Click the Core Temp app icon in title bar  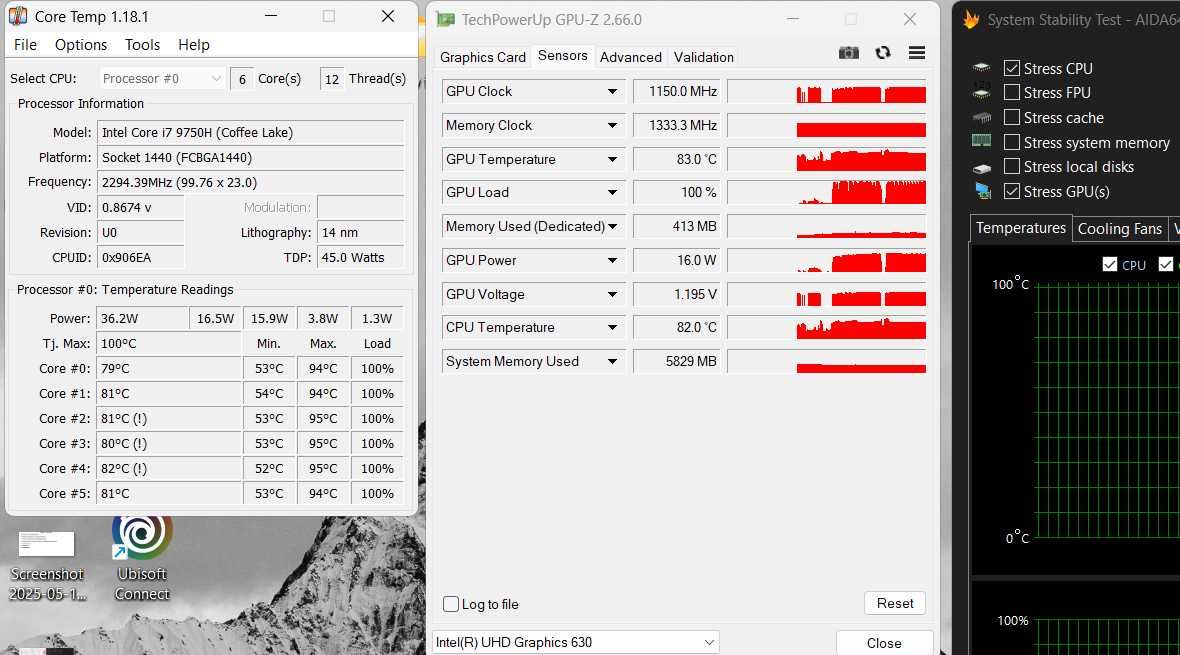click(18, 16)
